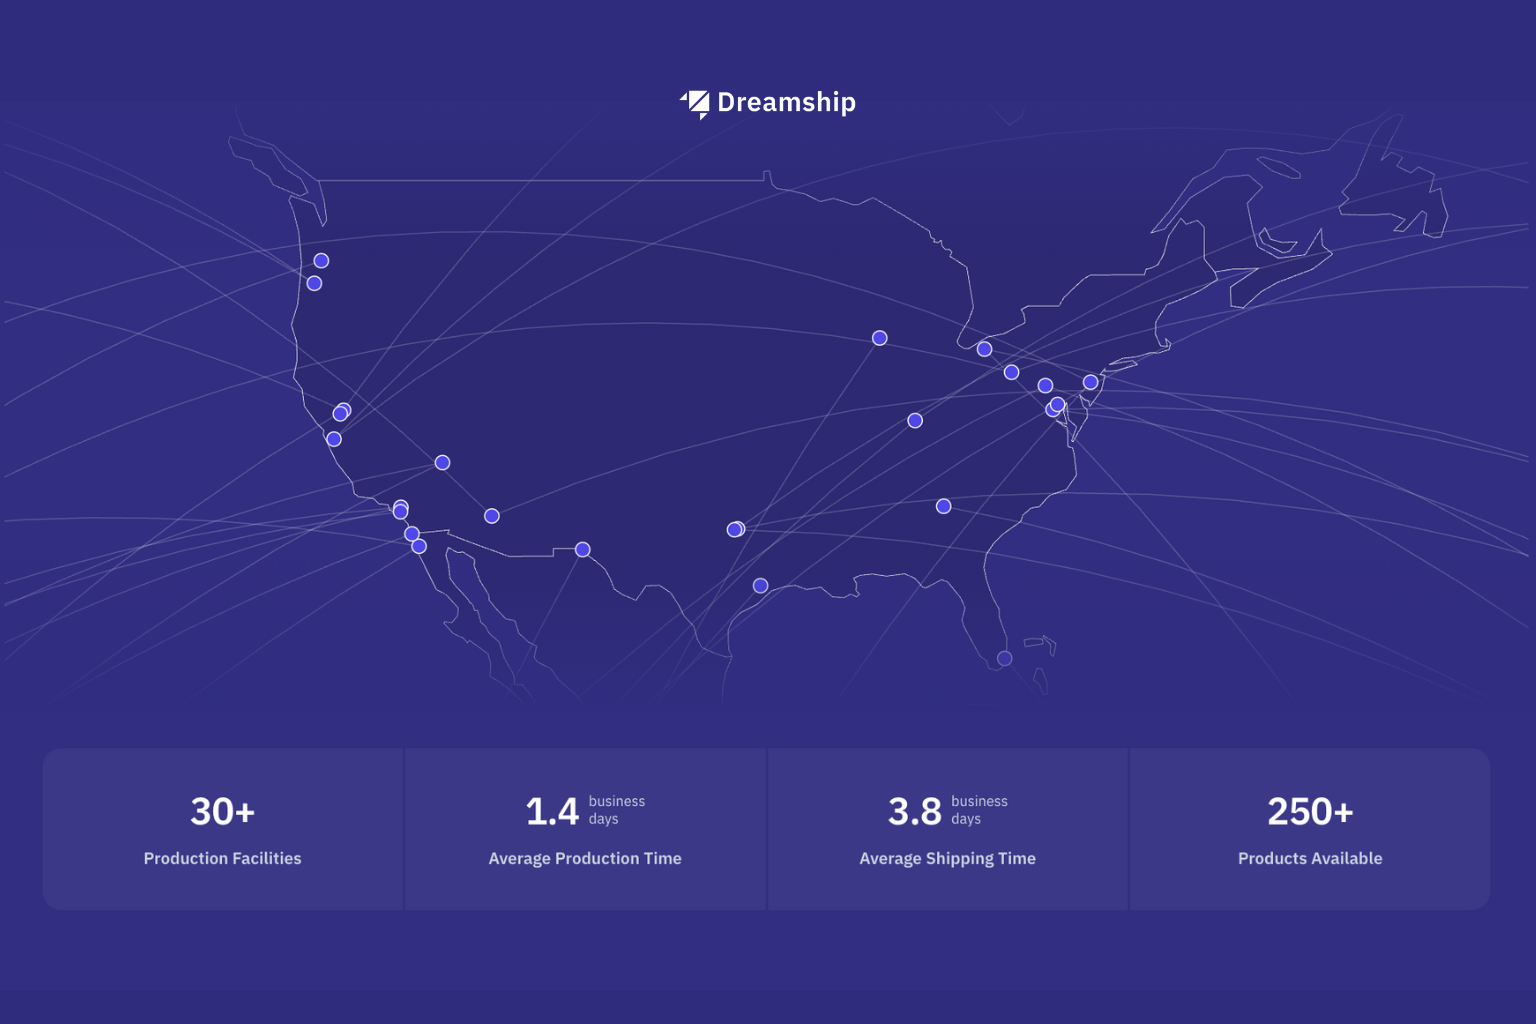Select the marker near Chicago by Lake Michigan
Screen dimensions: 1536x1024
[880, 338]
